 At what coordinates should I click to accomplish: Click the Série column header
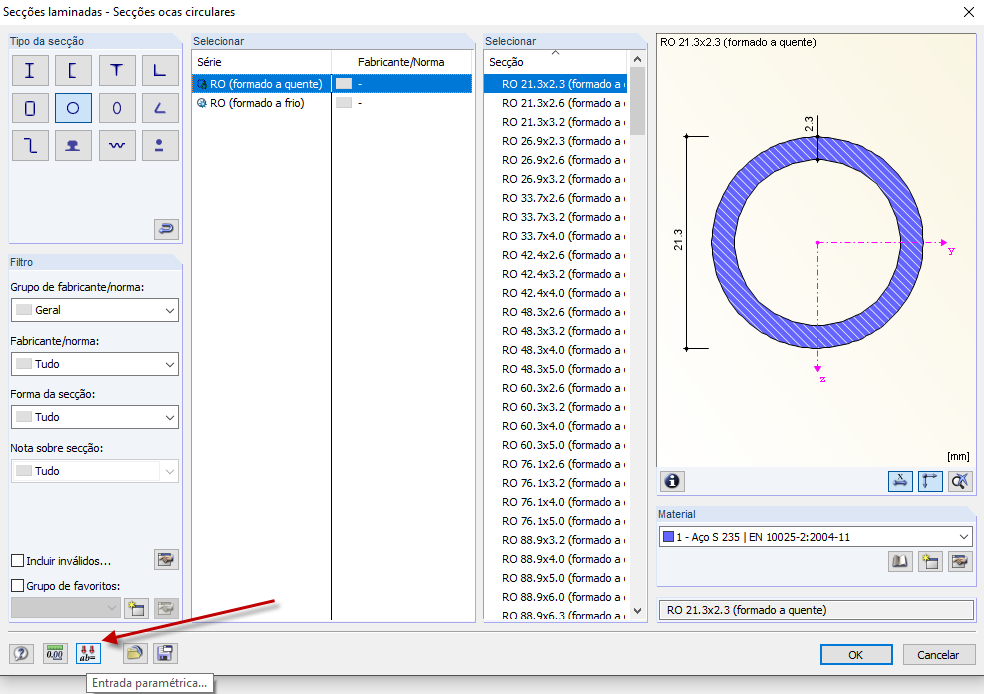coord(262,62)
